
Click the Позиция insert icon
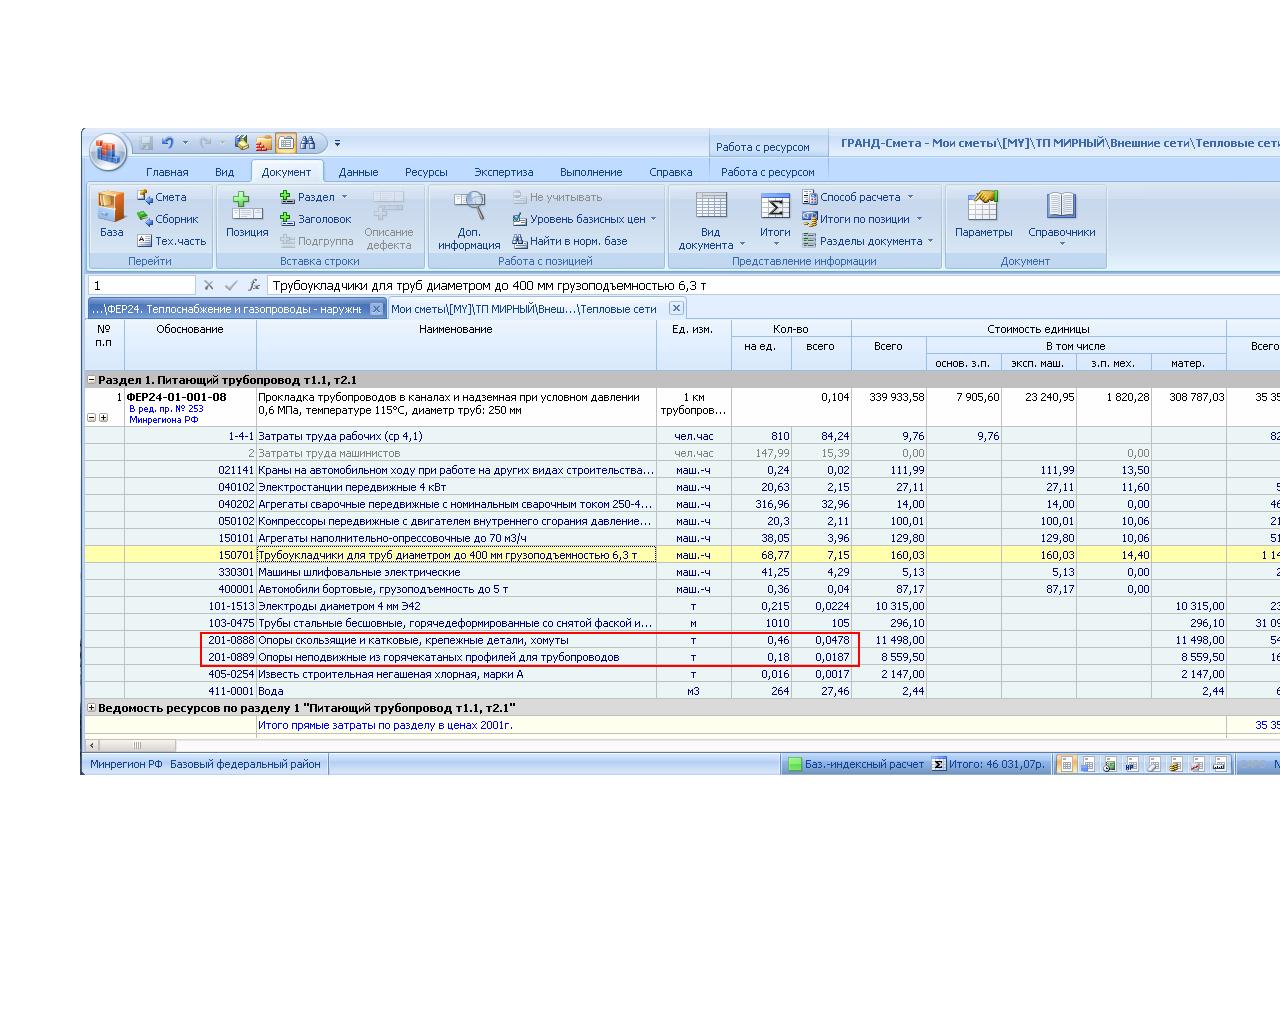[x=246, y=214]
